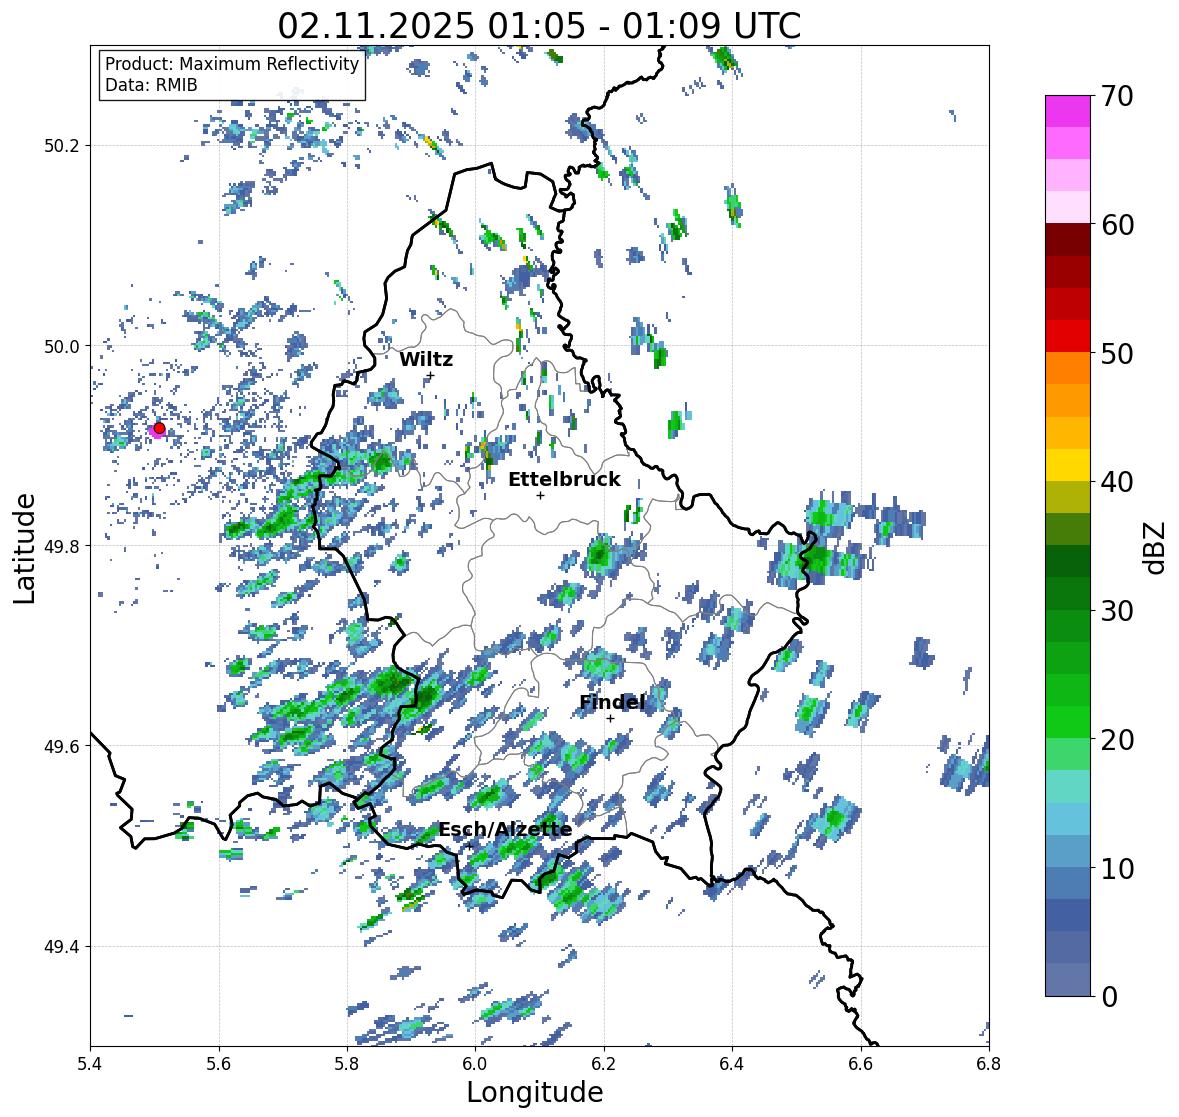
Task: Click the 5.4 longitude tick label
Action: click(x=90, y=1063)
